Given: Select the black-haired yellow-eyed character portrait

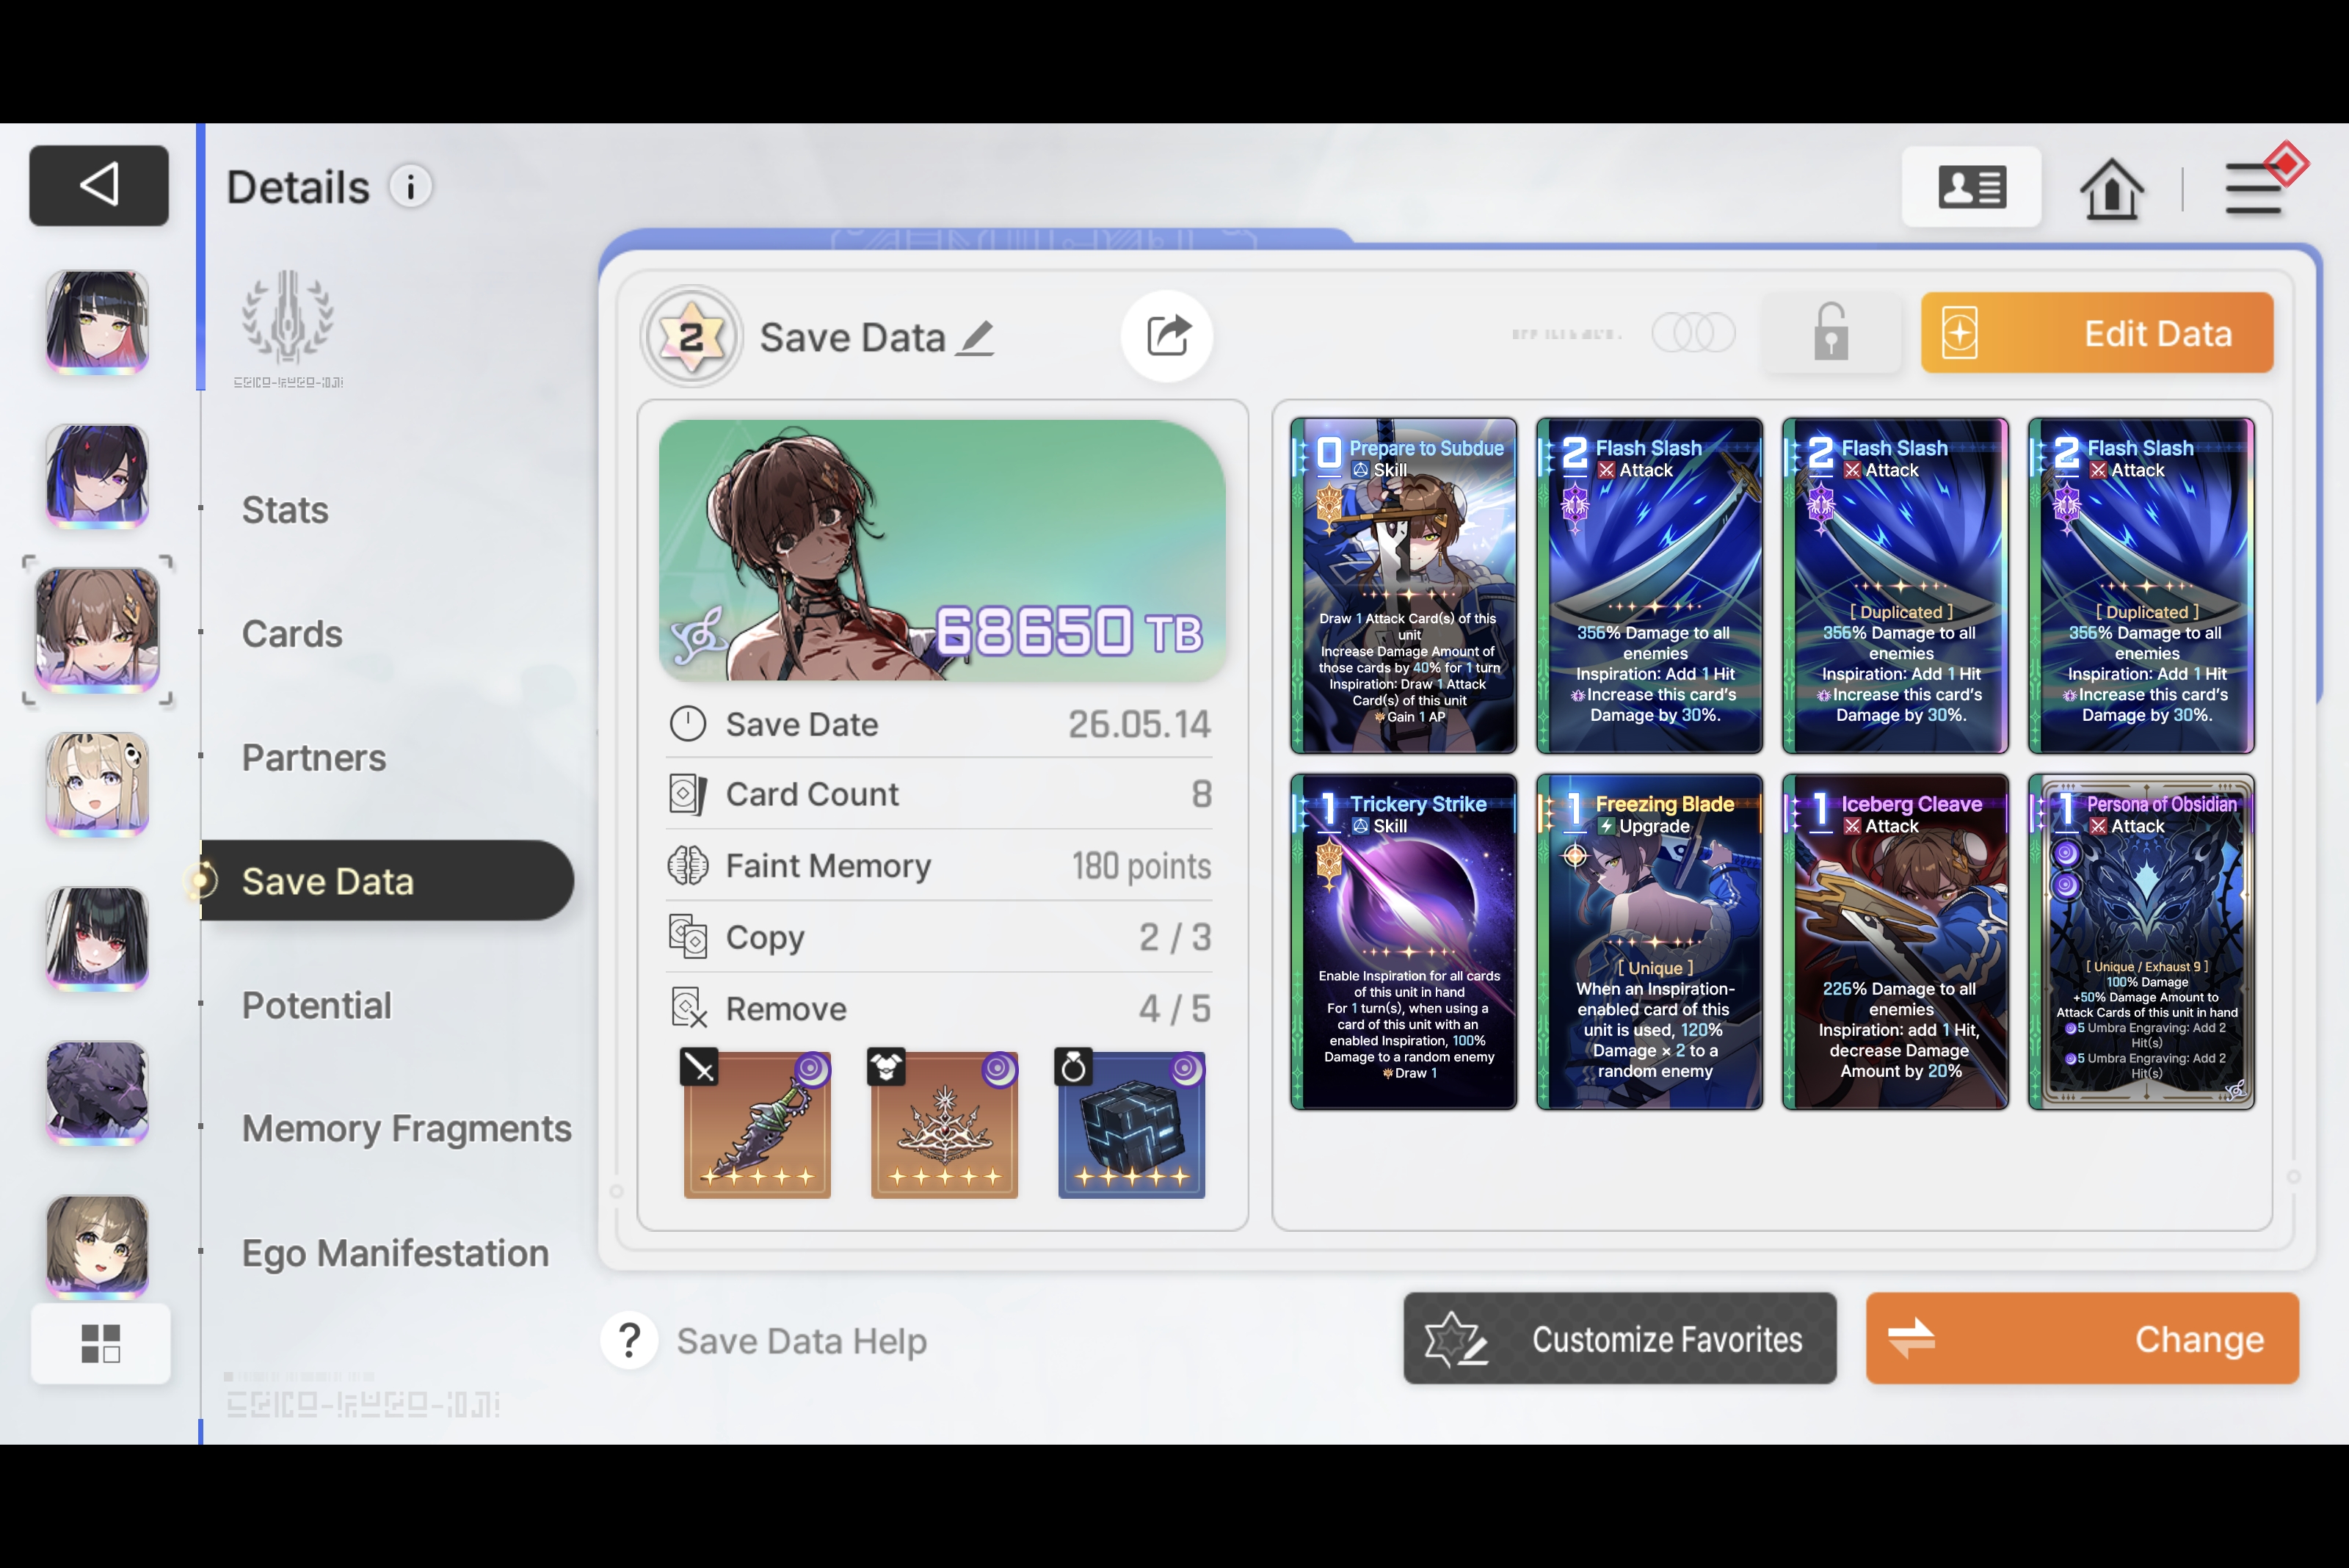Looking at the screenshot, I should point(97,322).
